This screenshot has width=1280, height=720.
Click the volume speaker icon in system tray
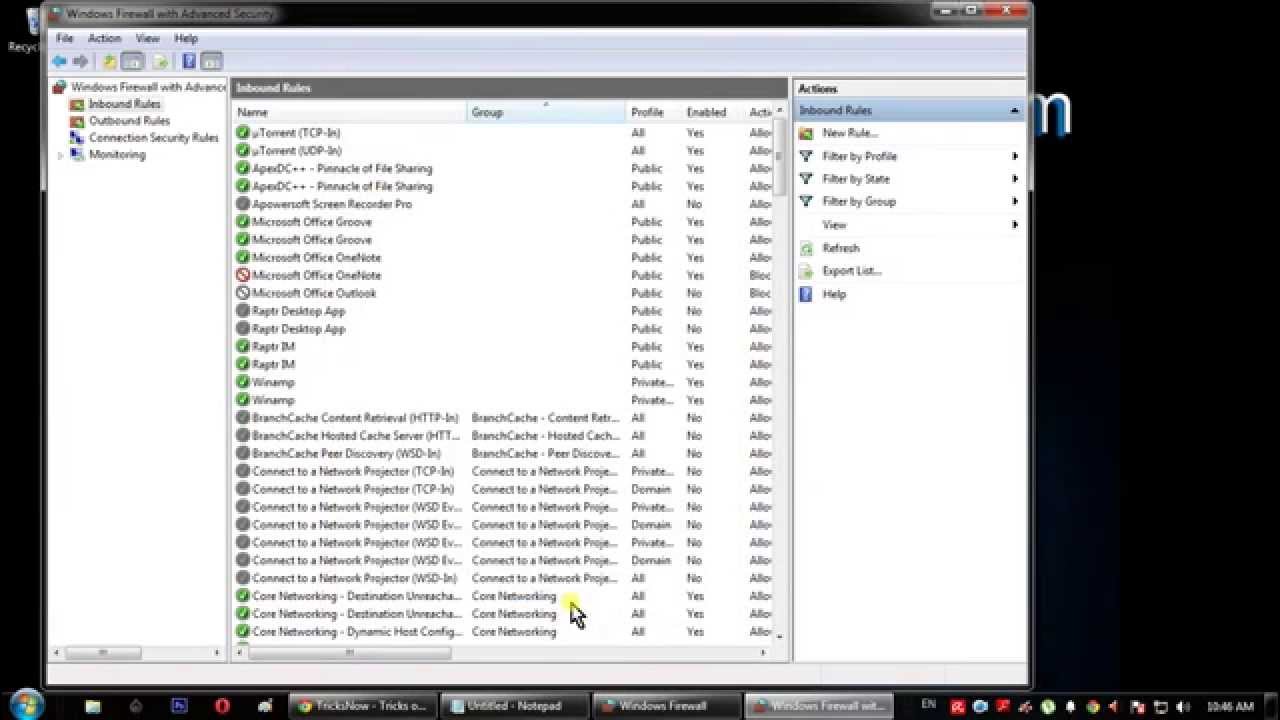tap(1183, 707)
